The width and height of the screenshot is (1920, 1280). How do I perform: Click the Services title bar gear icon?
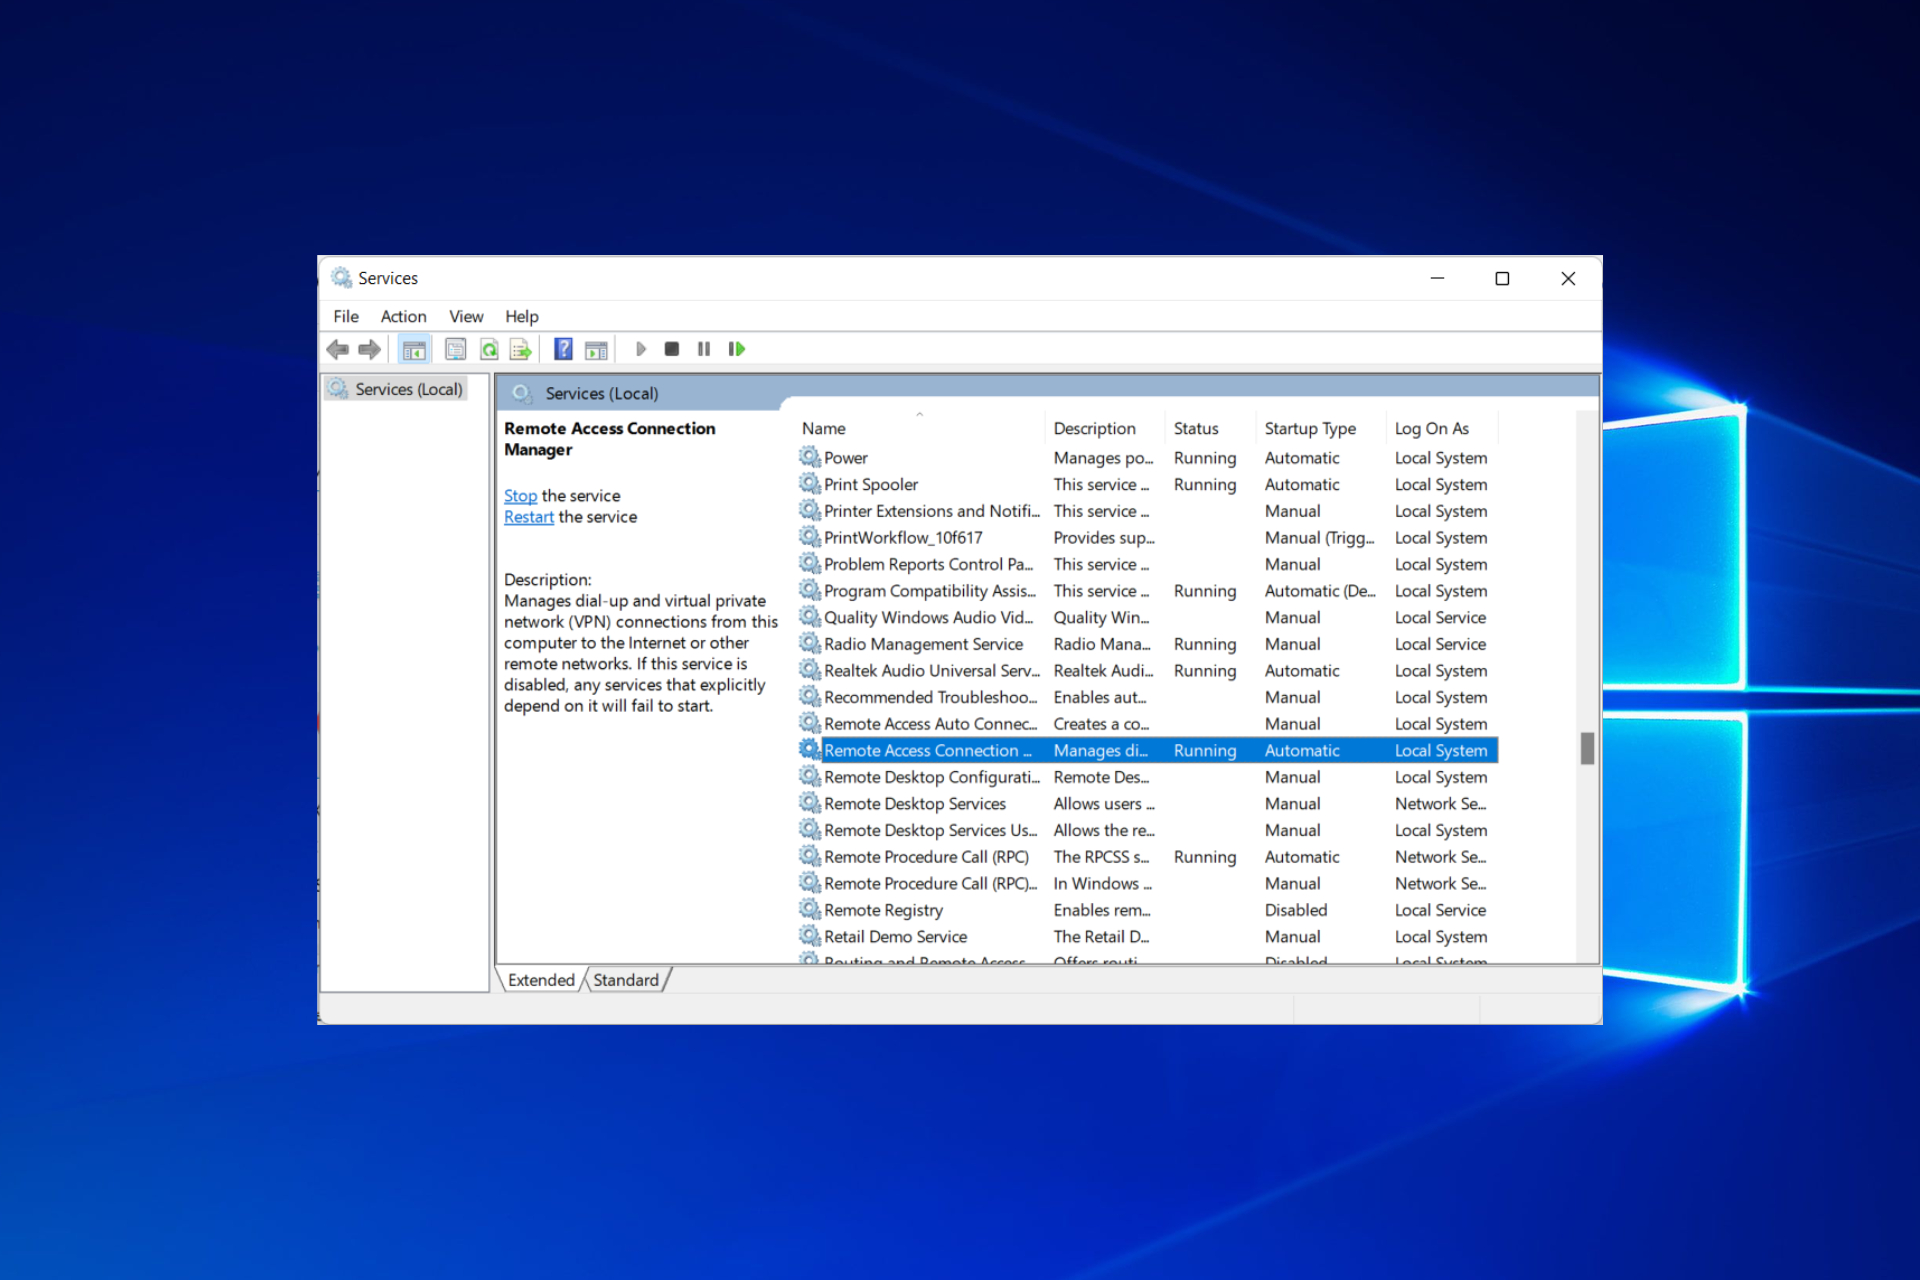pyautogui.click(x=341, y=277)
